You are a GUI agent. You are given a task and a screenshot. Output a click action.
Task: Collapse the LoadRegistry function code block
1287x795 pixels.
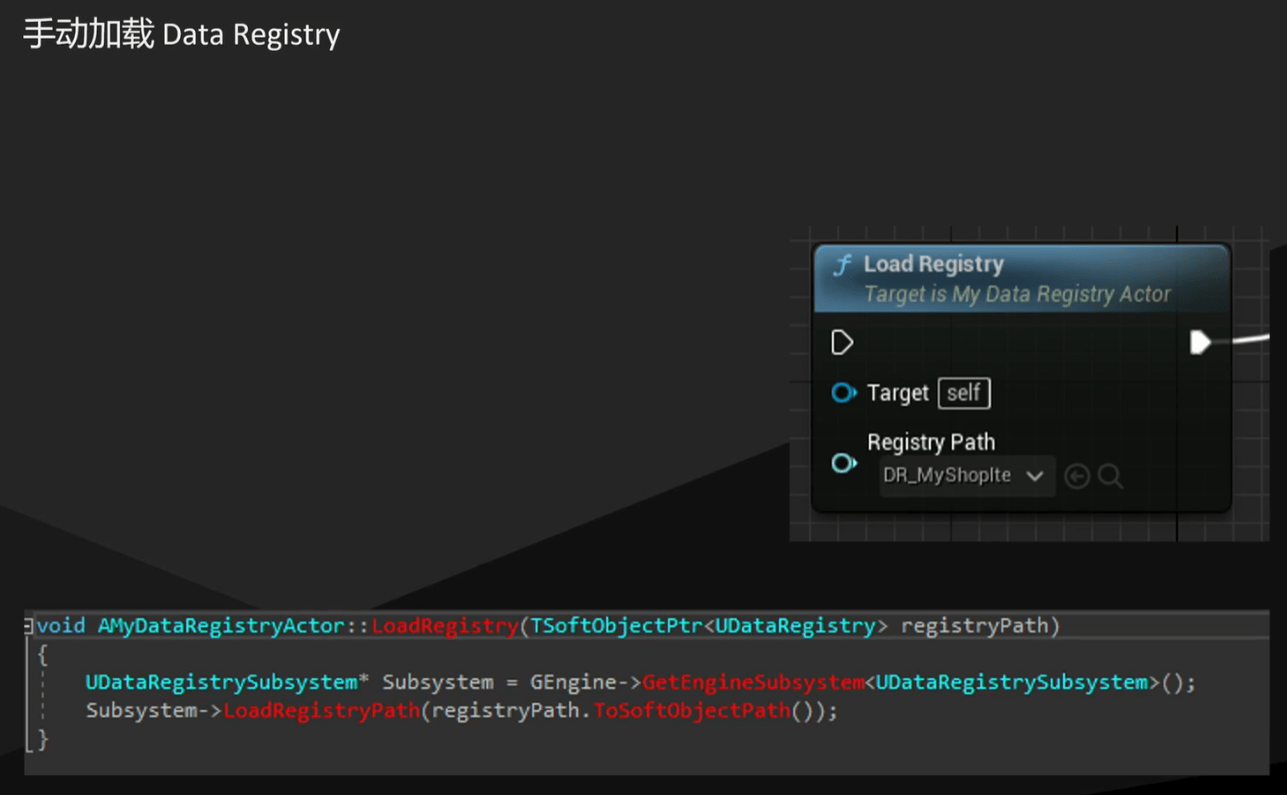29,626
